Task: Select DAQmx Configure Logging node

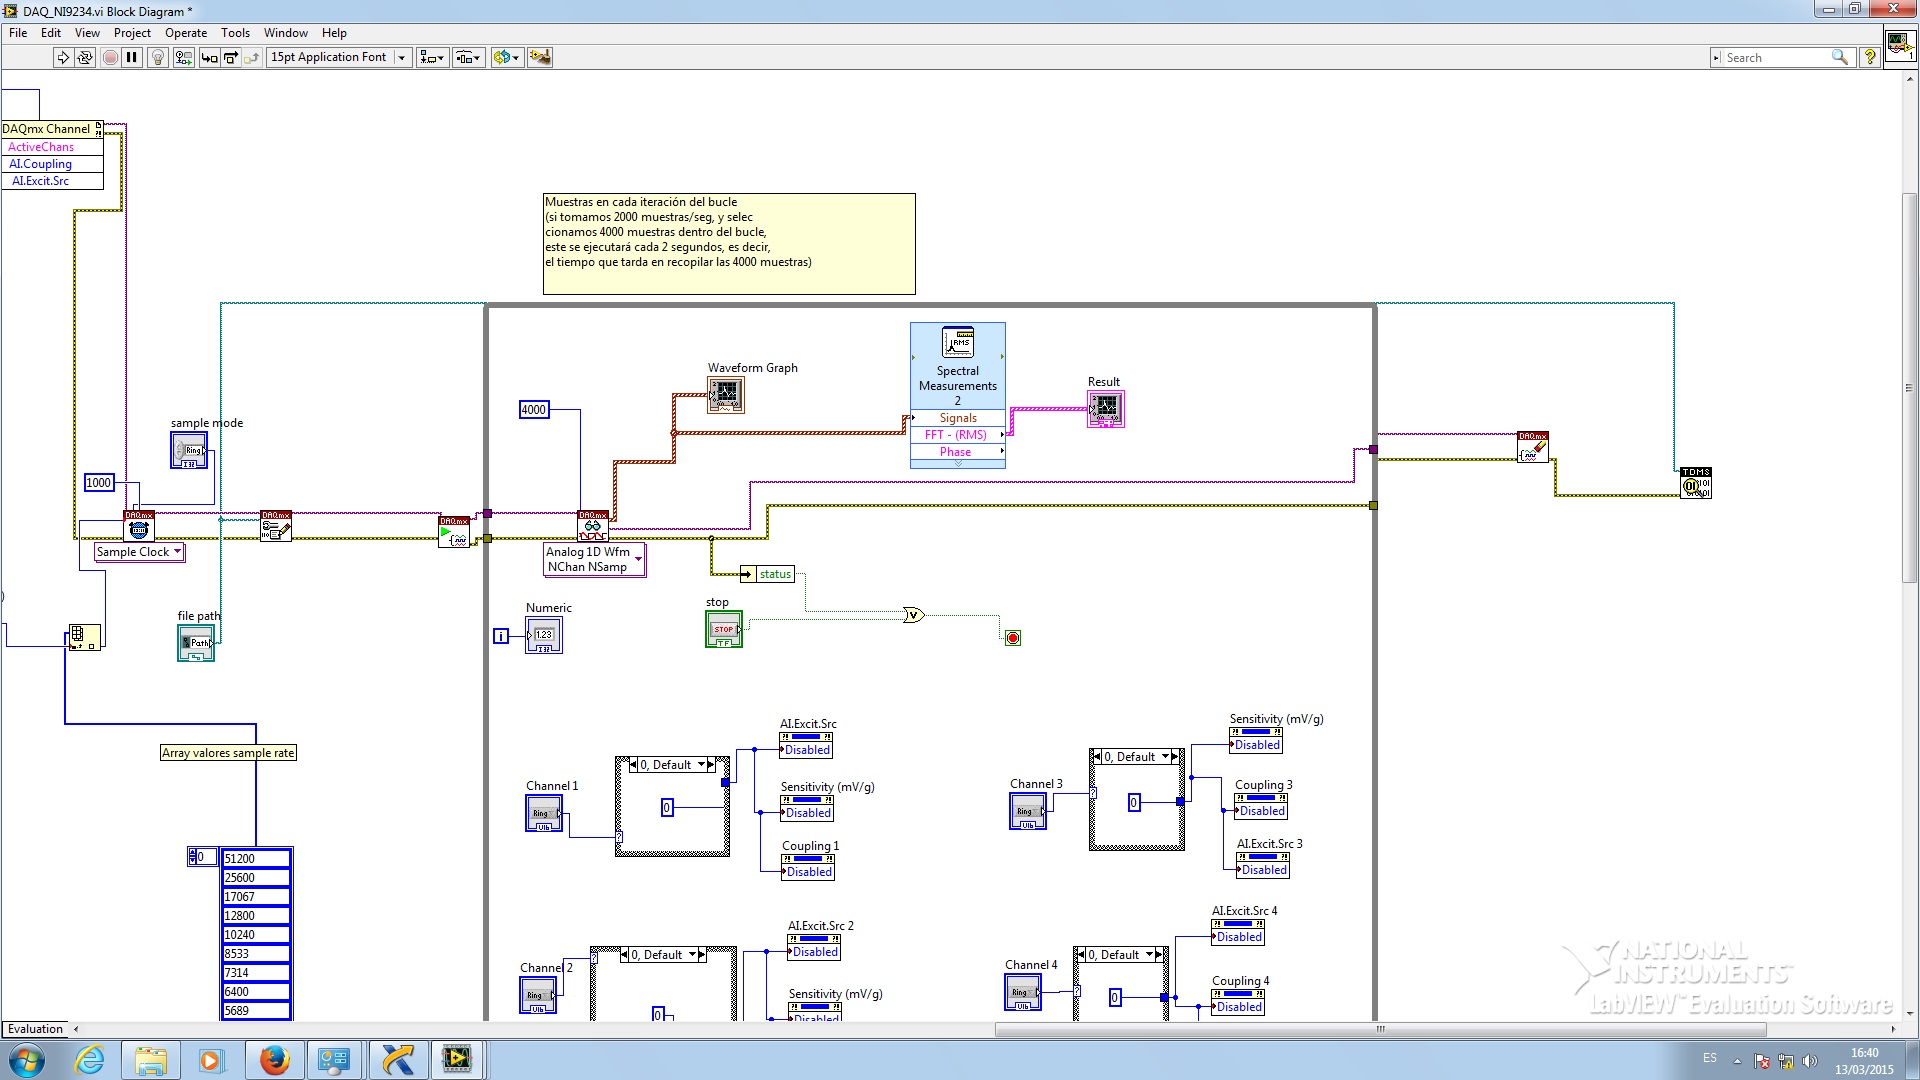Action: (x=276, y=526)
